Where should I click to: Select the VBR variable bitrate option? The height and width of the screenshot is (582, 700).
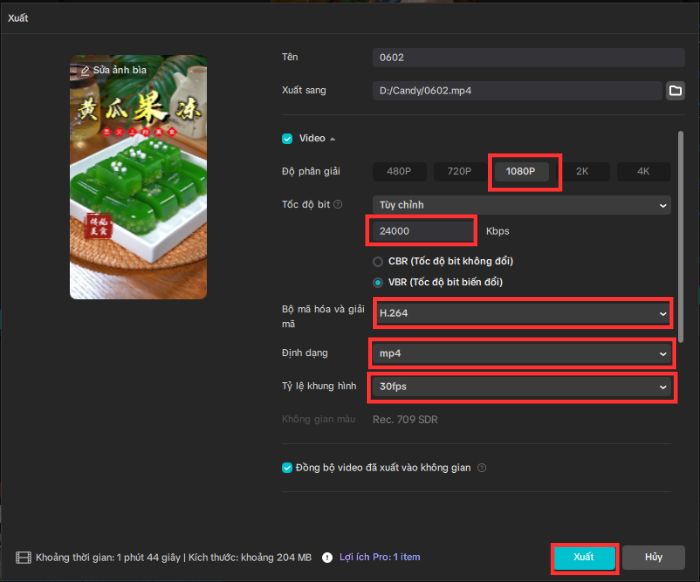click(379, 282)
